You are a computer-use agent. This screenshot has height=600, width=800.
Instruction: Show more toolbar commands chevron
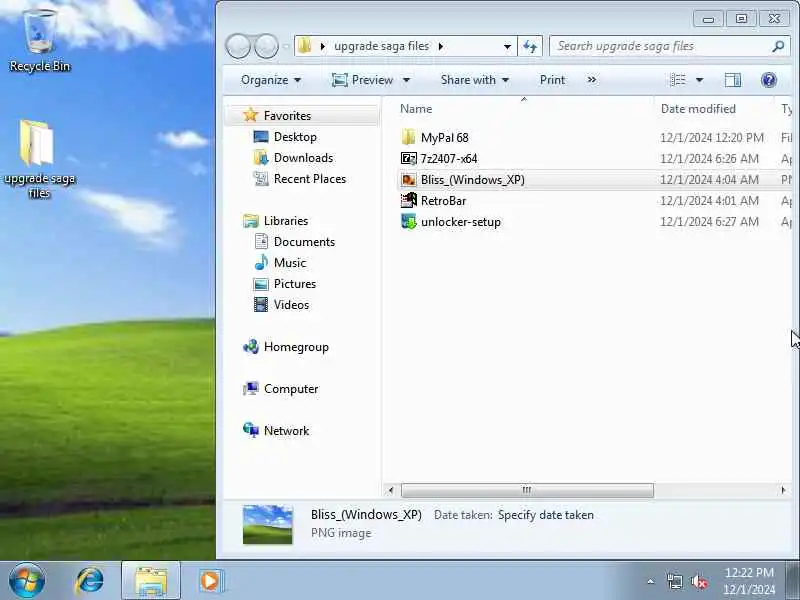pyautogui.click(x=591, y=80)
